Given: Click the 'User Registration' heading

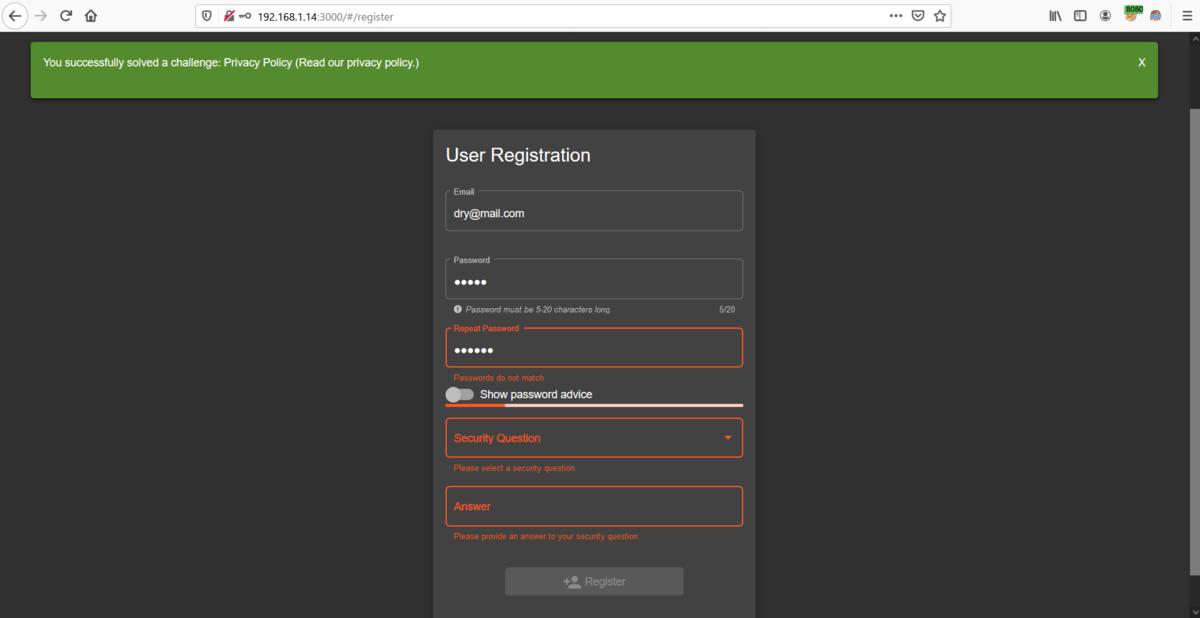Looking at the screenshot, I should click(x=518, y=155).
